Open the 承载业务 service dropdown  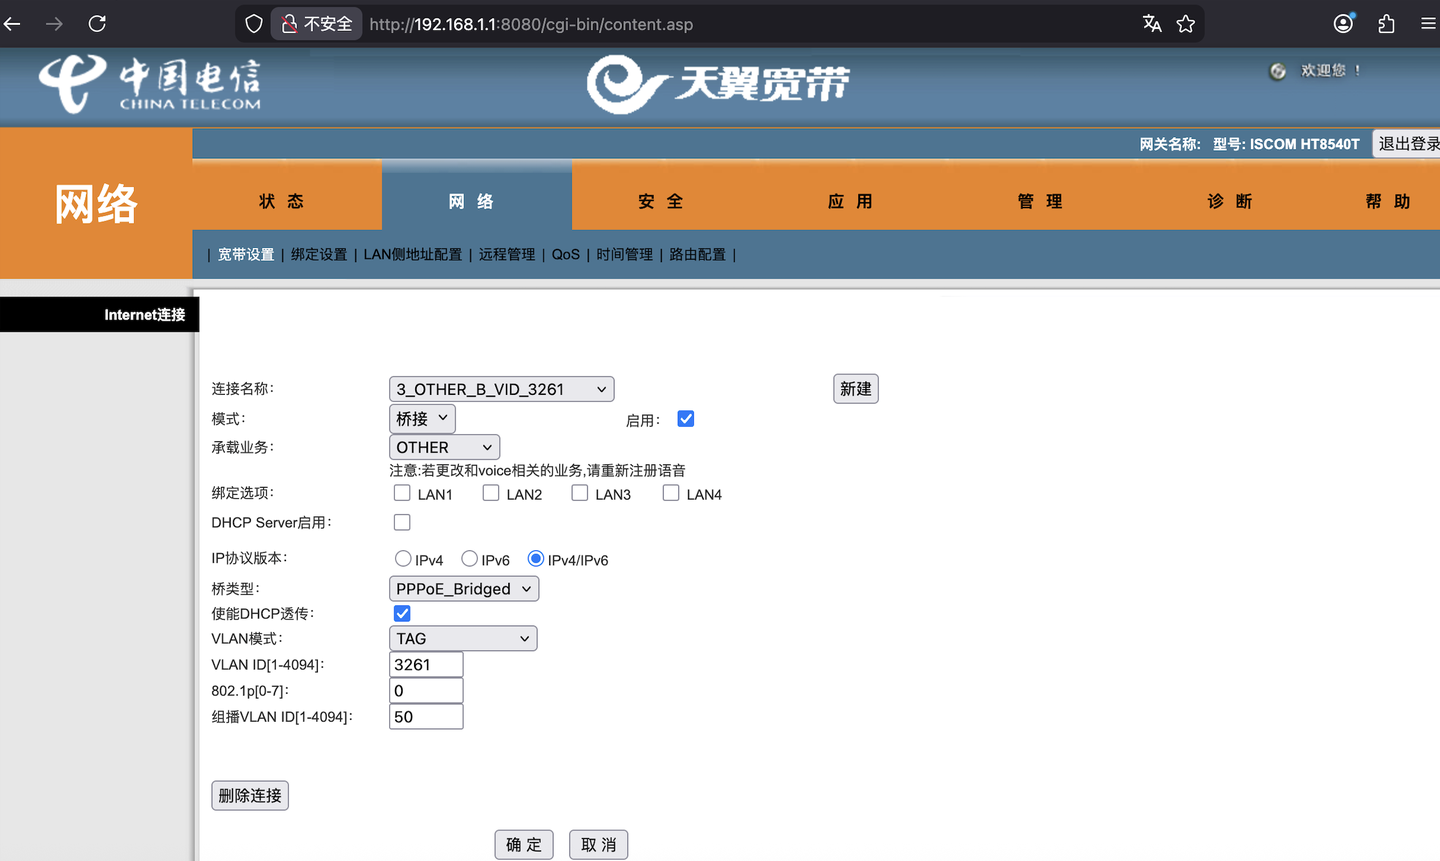point(444,447)
